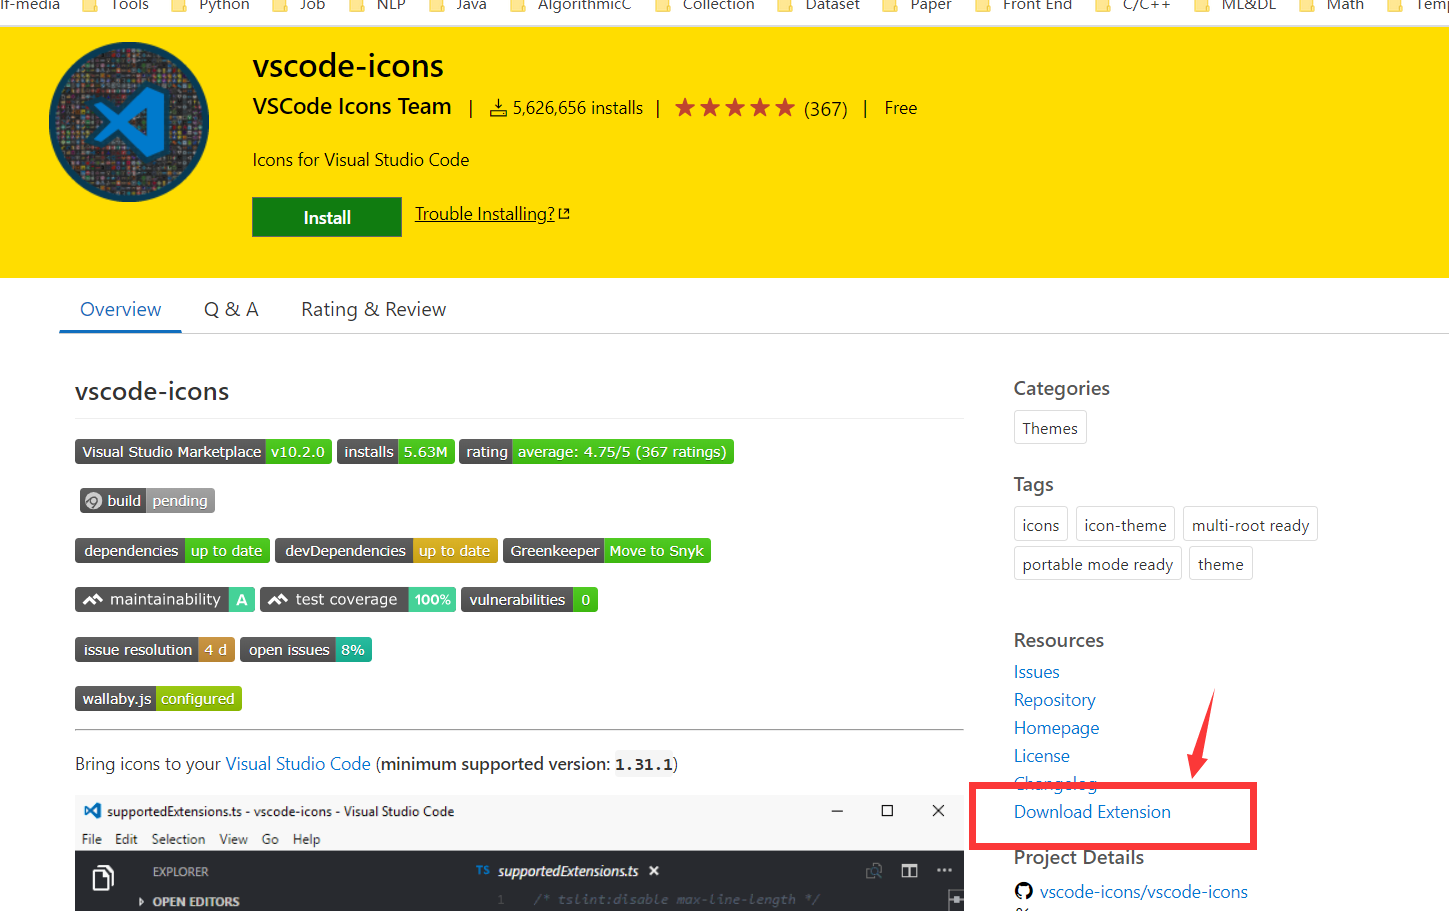The height and width of the screenshot is (911, 1449).
Task: Select the multi-root ready tag
Action: coord(1250,525)
